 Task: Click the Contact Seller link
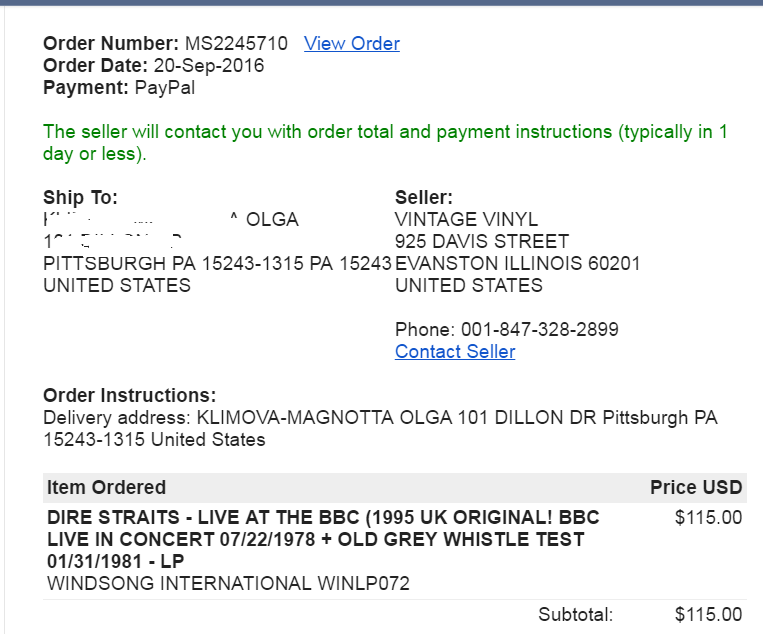pos(455,352)
